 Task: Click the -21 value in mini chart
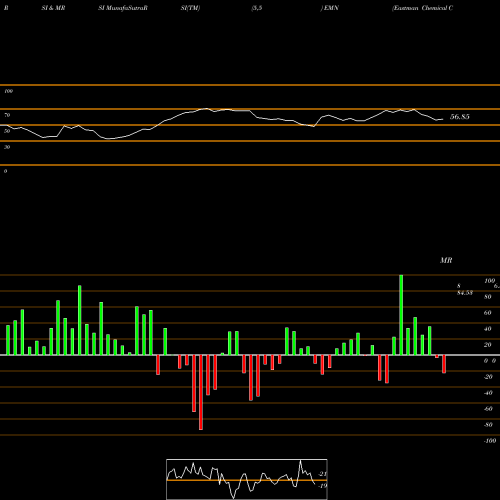point(323,474)
